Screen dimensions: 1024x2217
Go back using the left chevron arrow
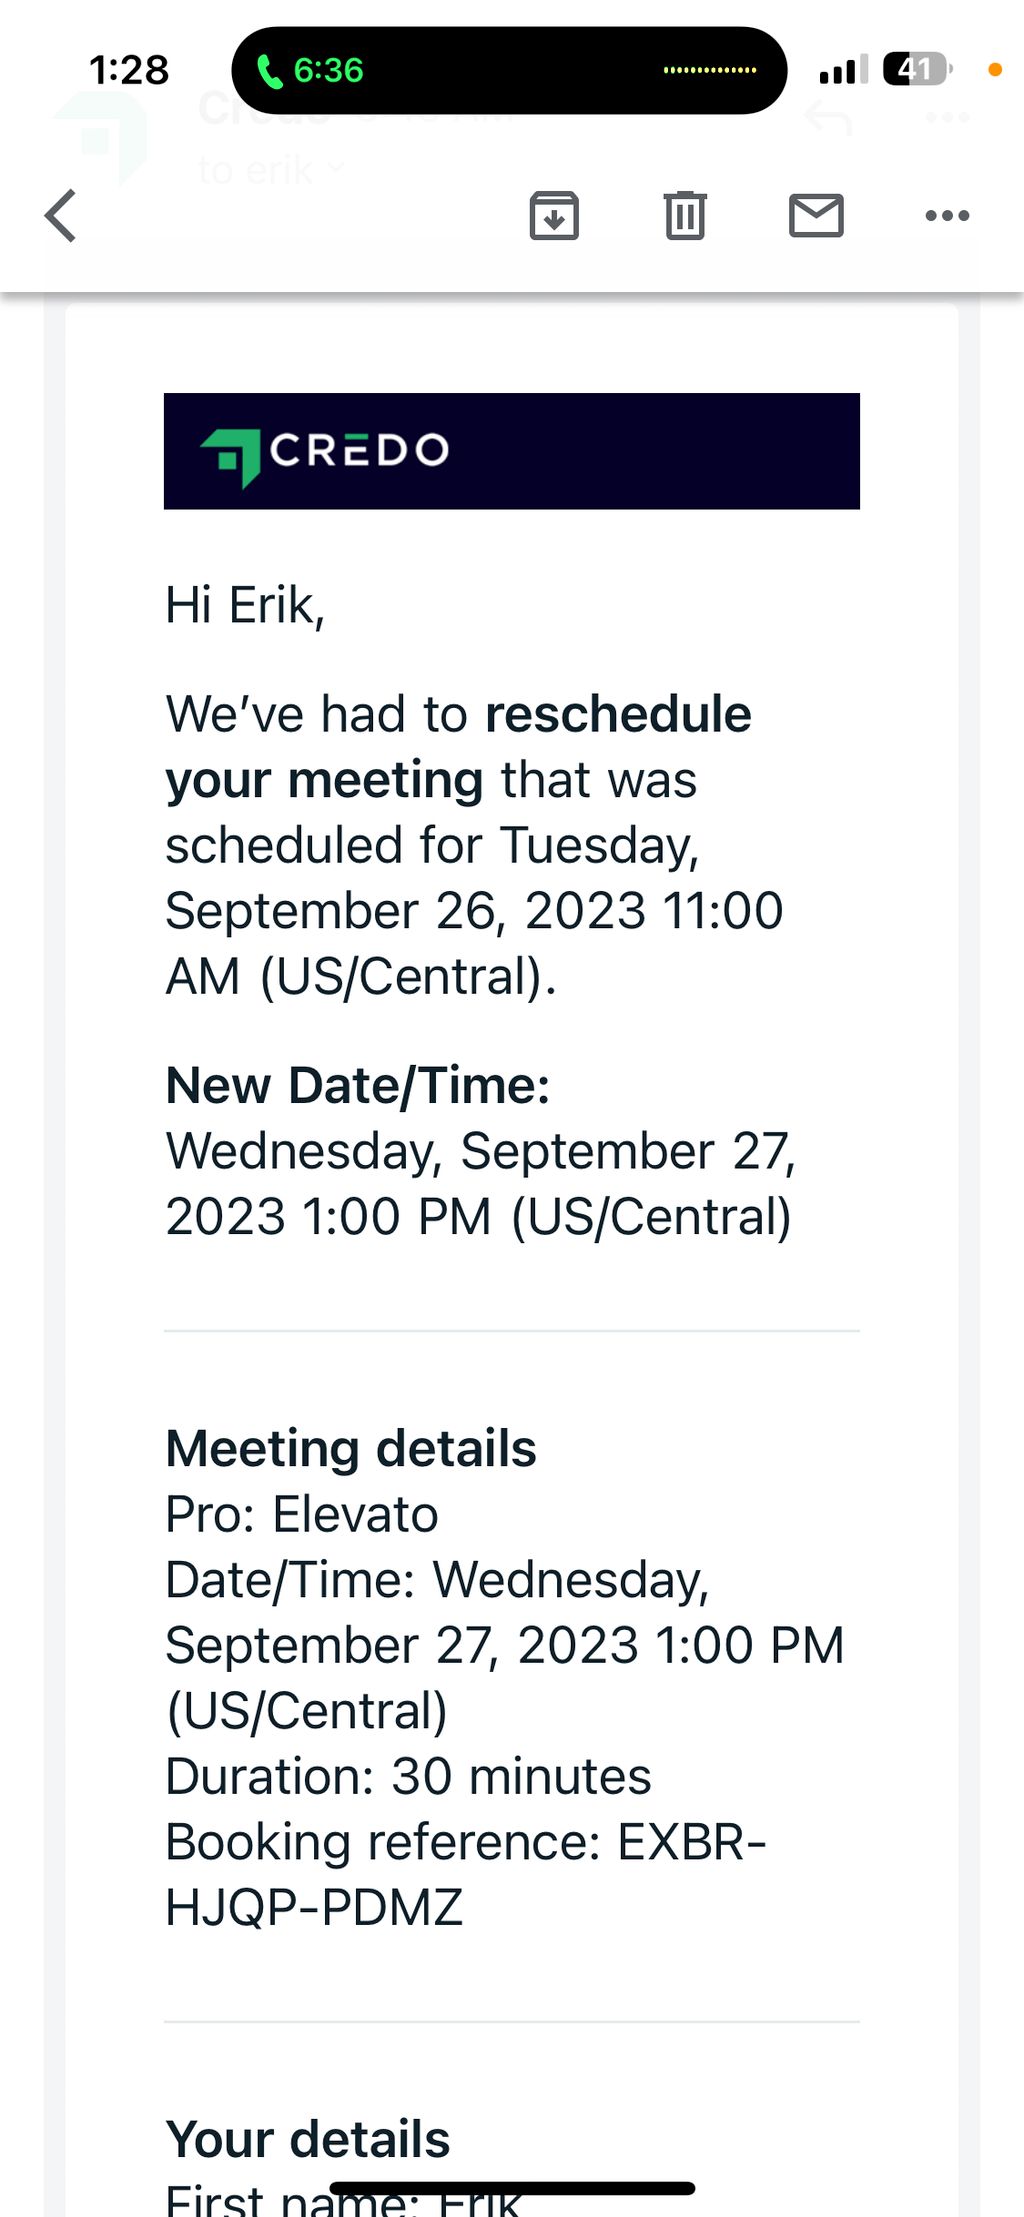point(61,216)
